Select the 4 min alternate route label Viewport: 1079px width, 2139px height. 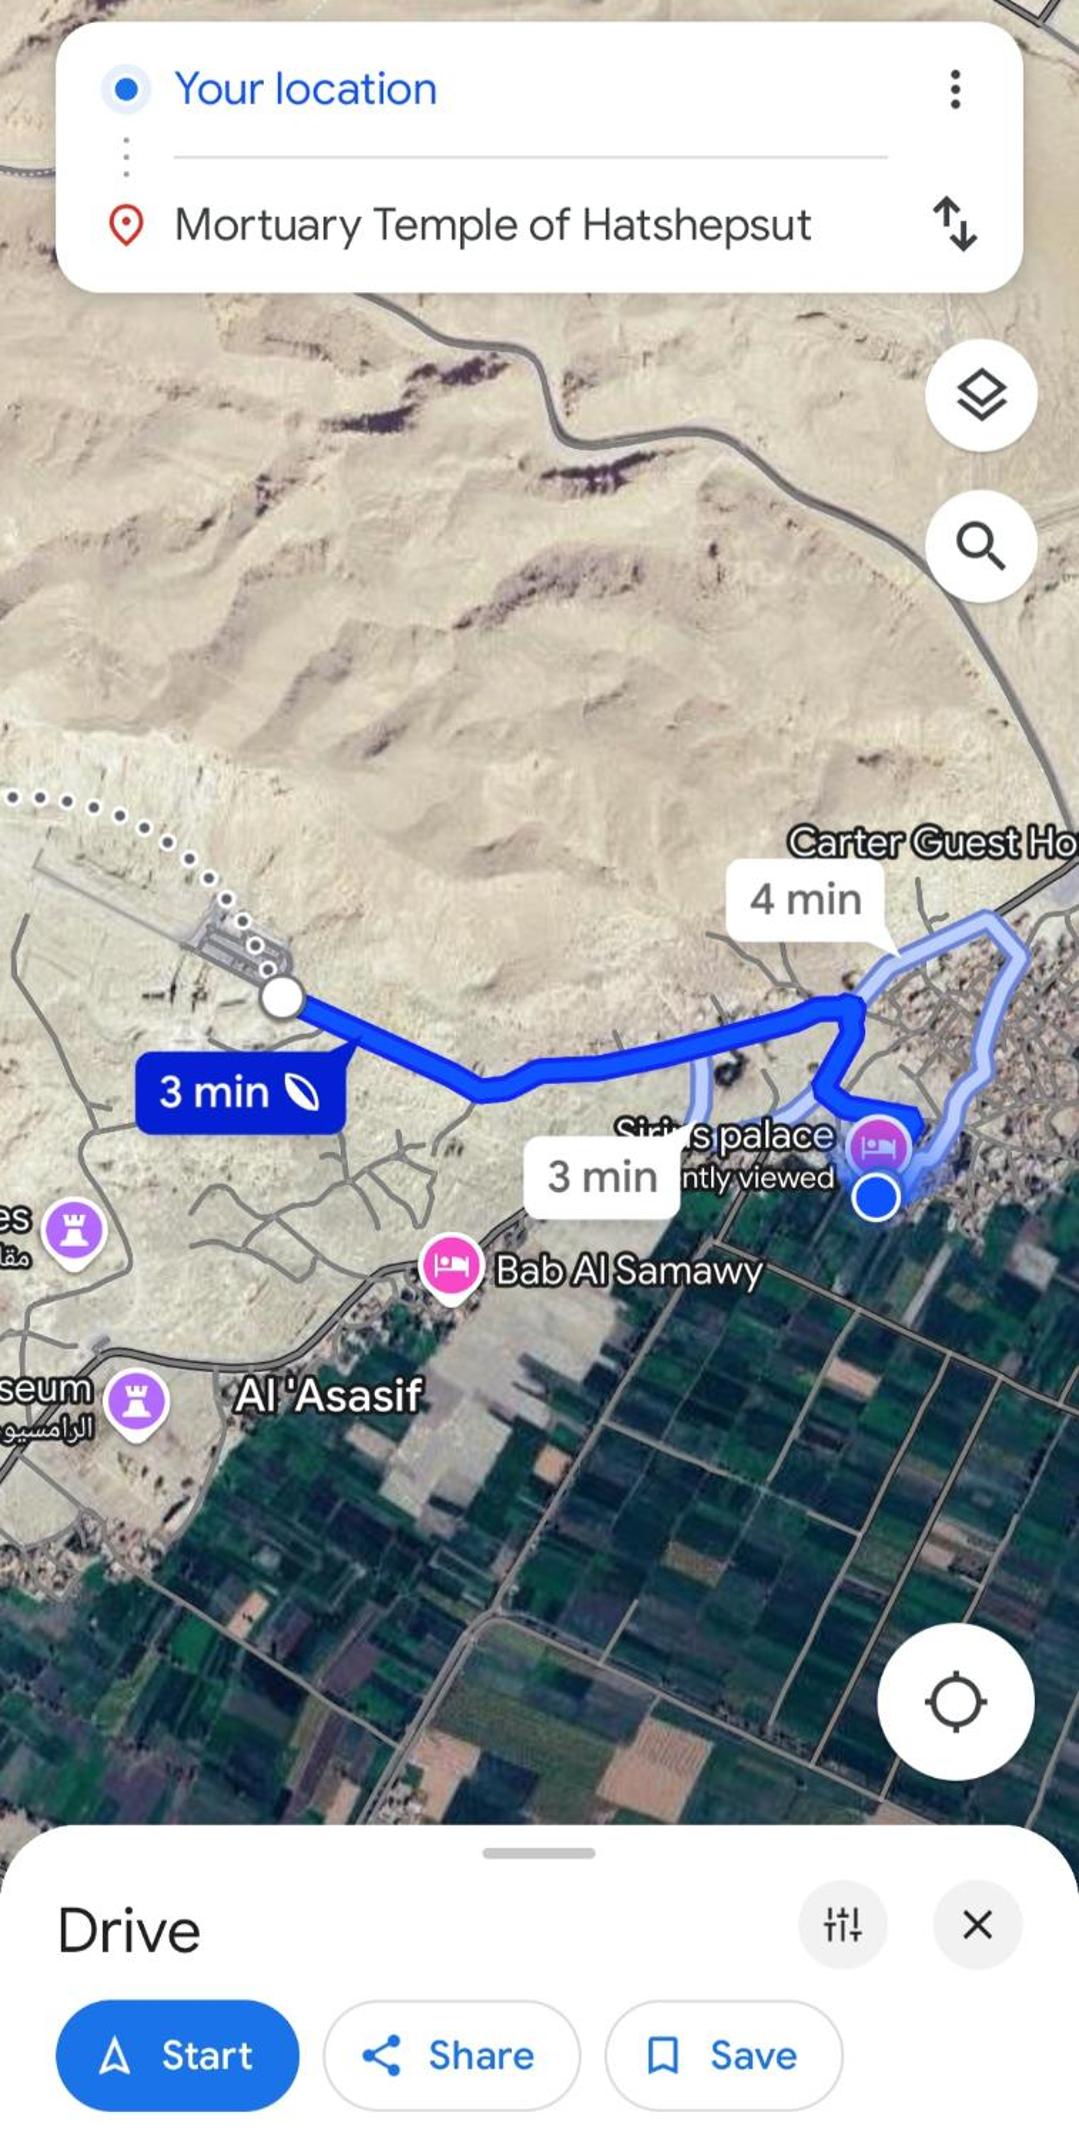pos(806,899)
